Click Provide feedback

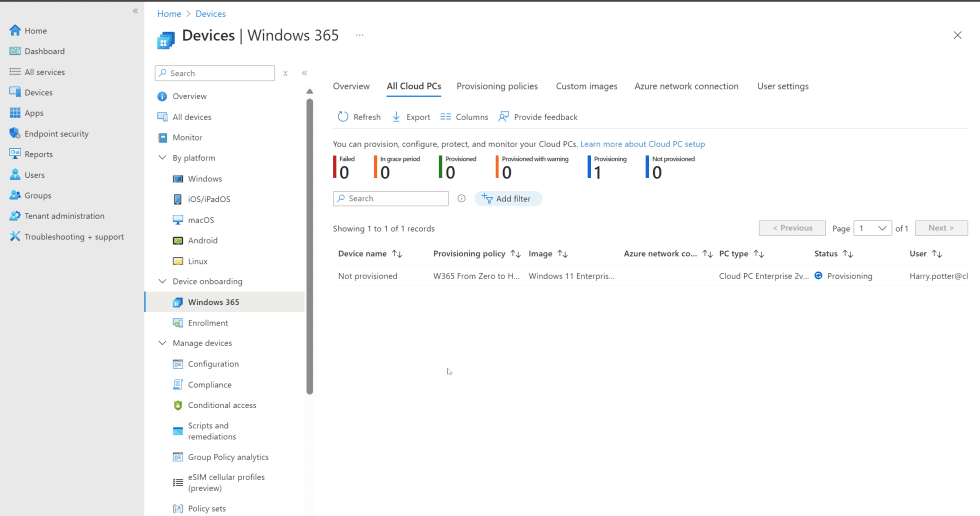[x=538, y=117]
